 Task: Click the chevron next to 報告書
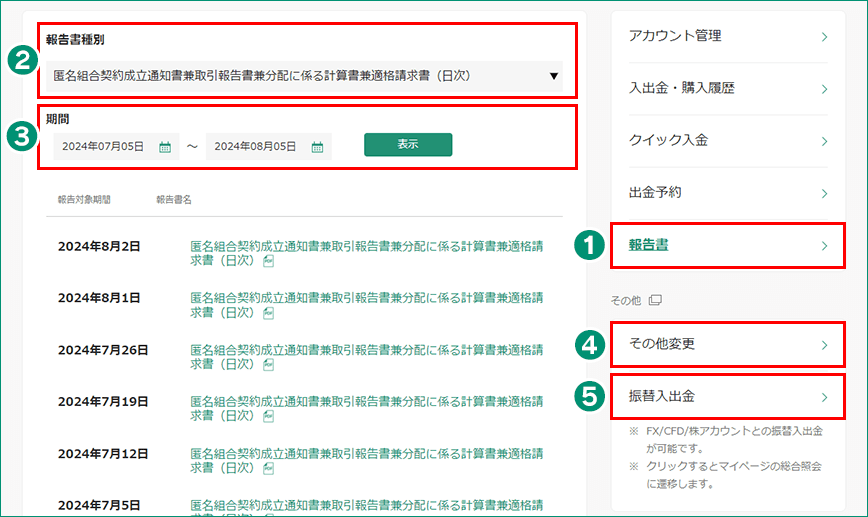click(824, 246)
